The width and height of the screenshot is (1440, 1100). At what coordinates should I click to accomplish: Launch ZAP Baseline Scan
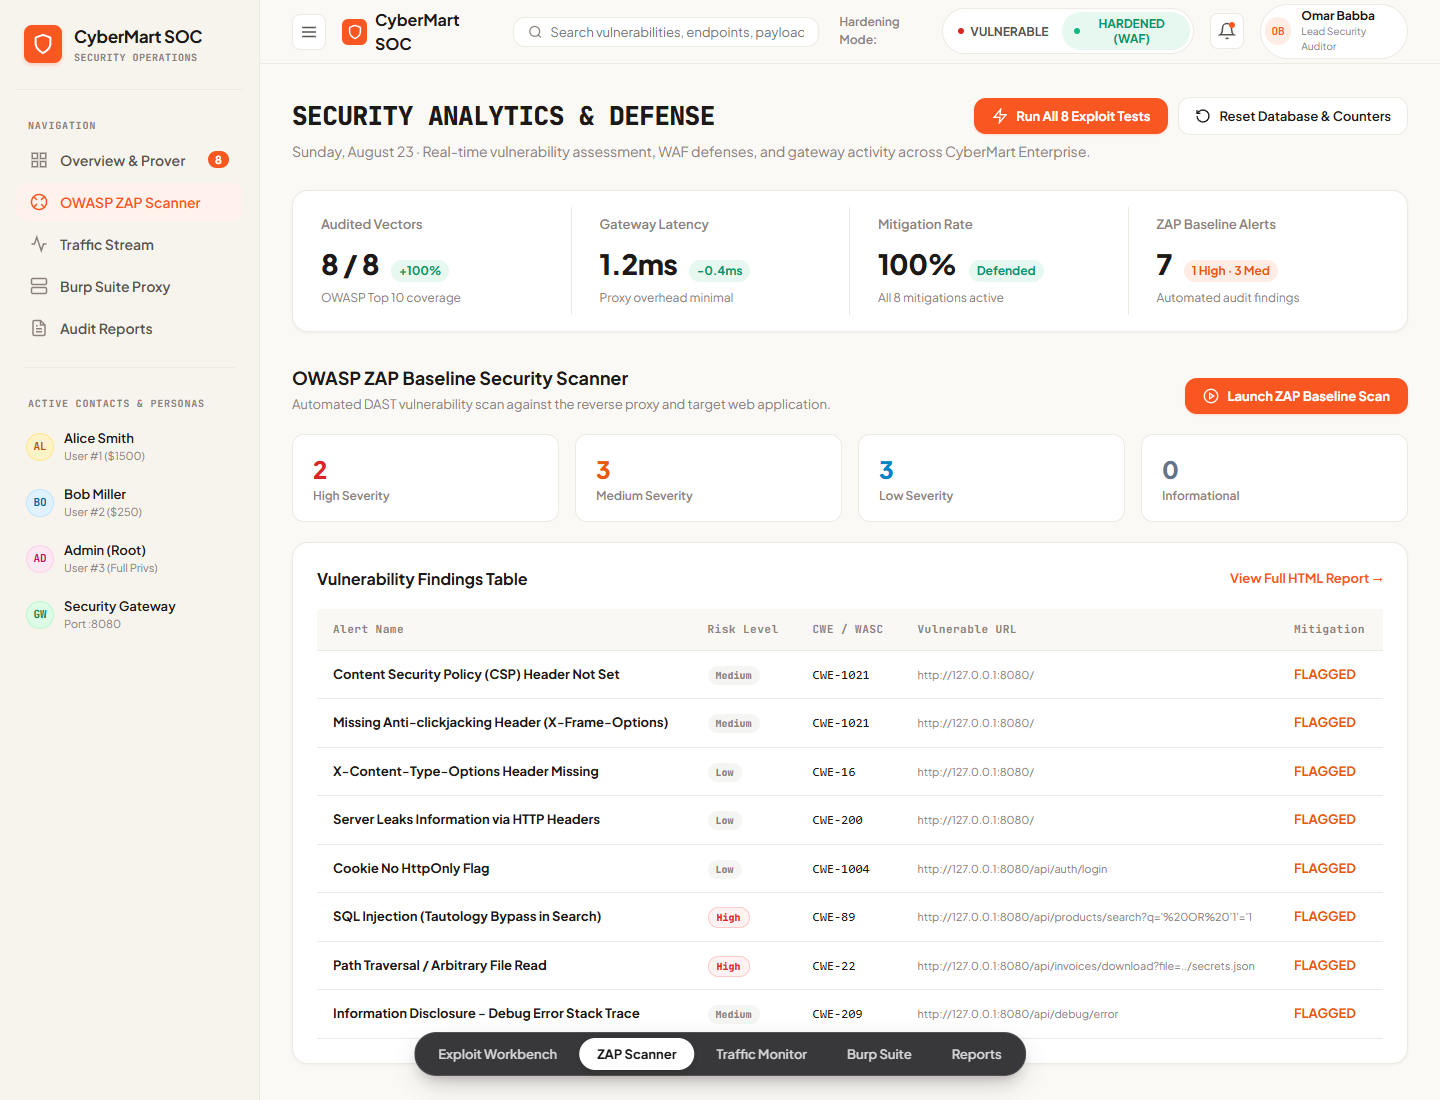pyautogui.click(x=1296, y=396)
